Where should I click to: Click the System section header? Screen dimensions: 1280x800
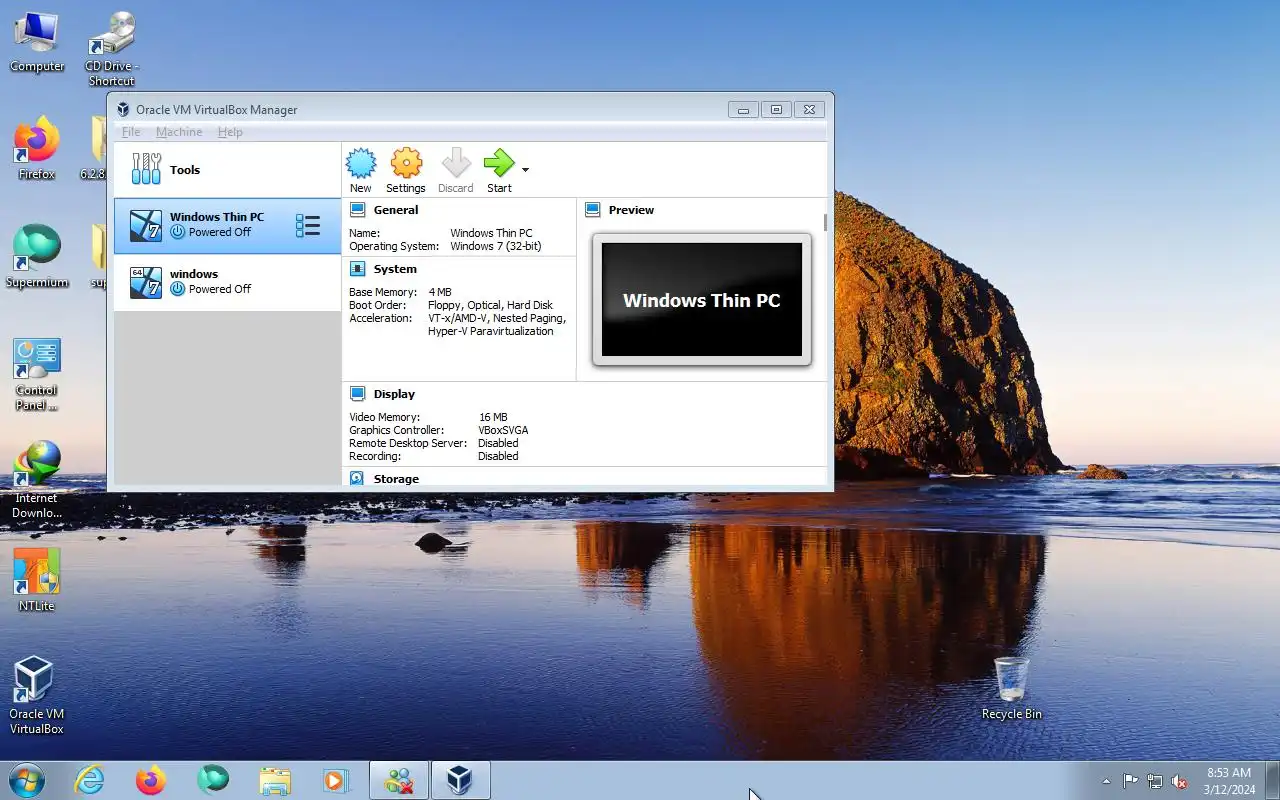click(x=395, y=269)
